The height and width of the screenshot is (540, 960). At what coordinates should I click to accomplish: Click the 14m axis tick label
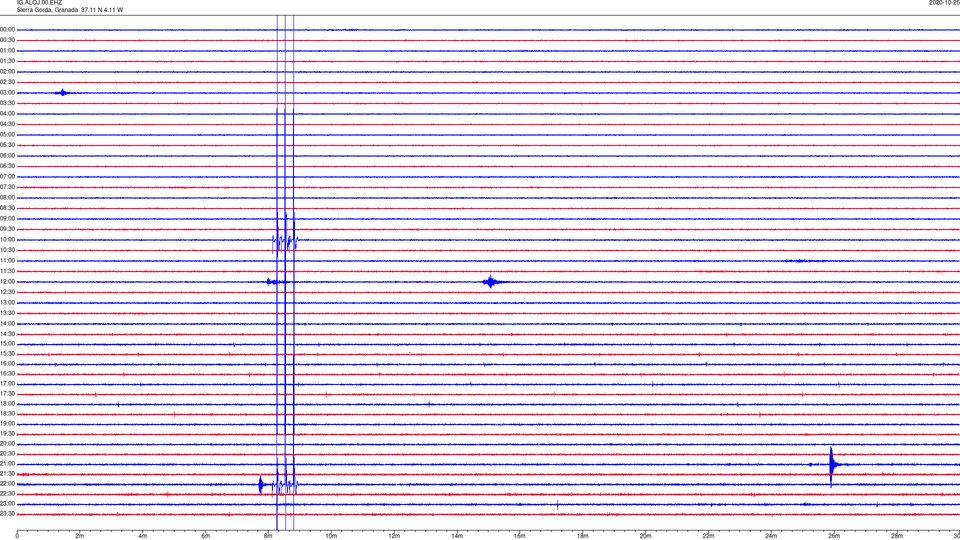pos(457,536)
